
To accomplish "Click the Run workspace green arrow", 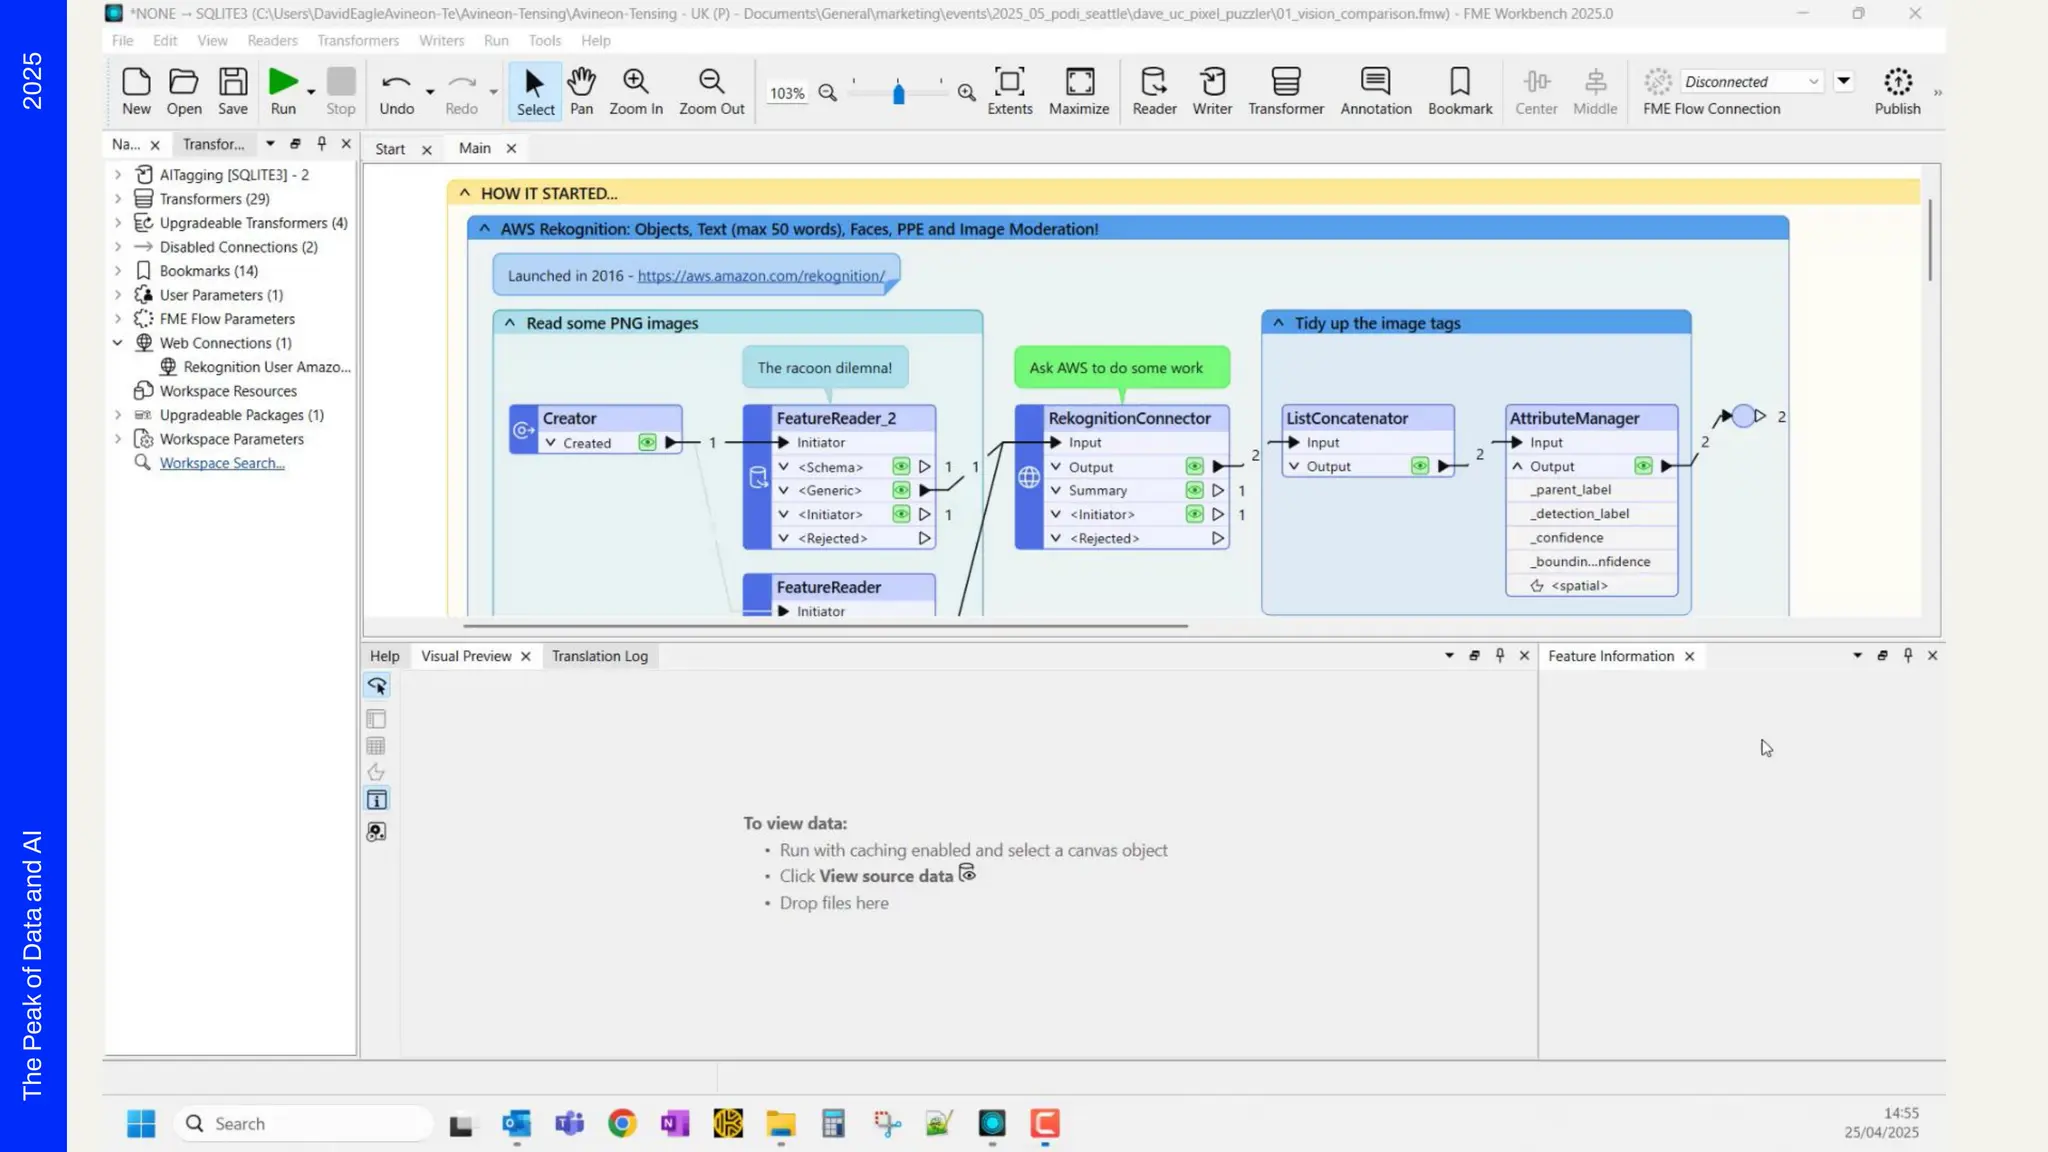I will pyautogui.click(x=283, y=82).
